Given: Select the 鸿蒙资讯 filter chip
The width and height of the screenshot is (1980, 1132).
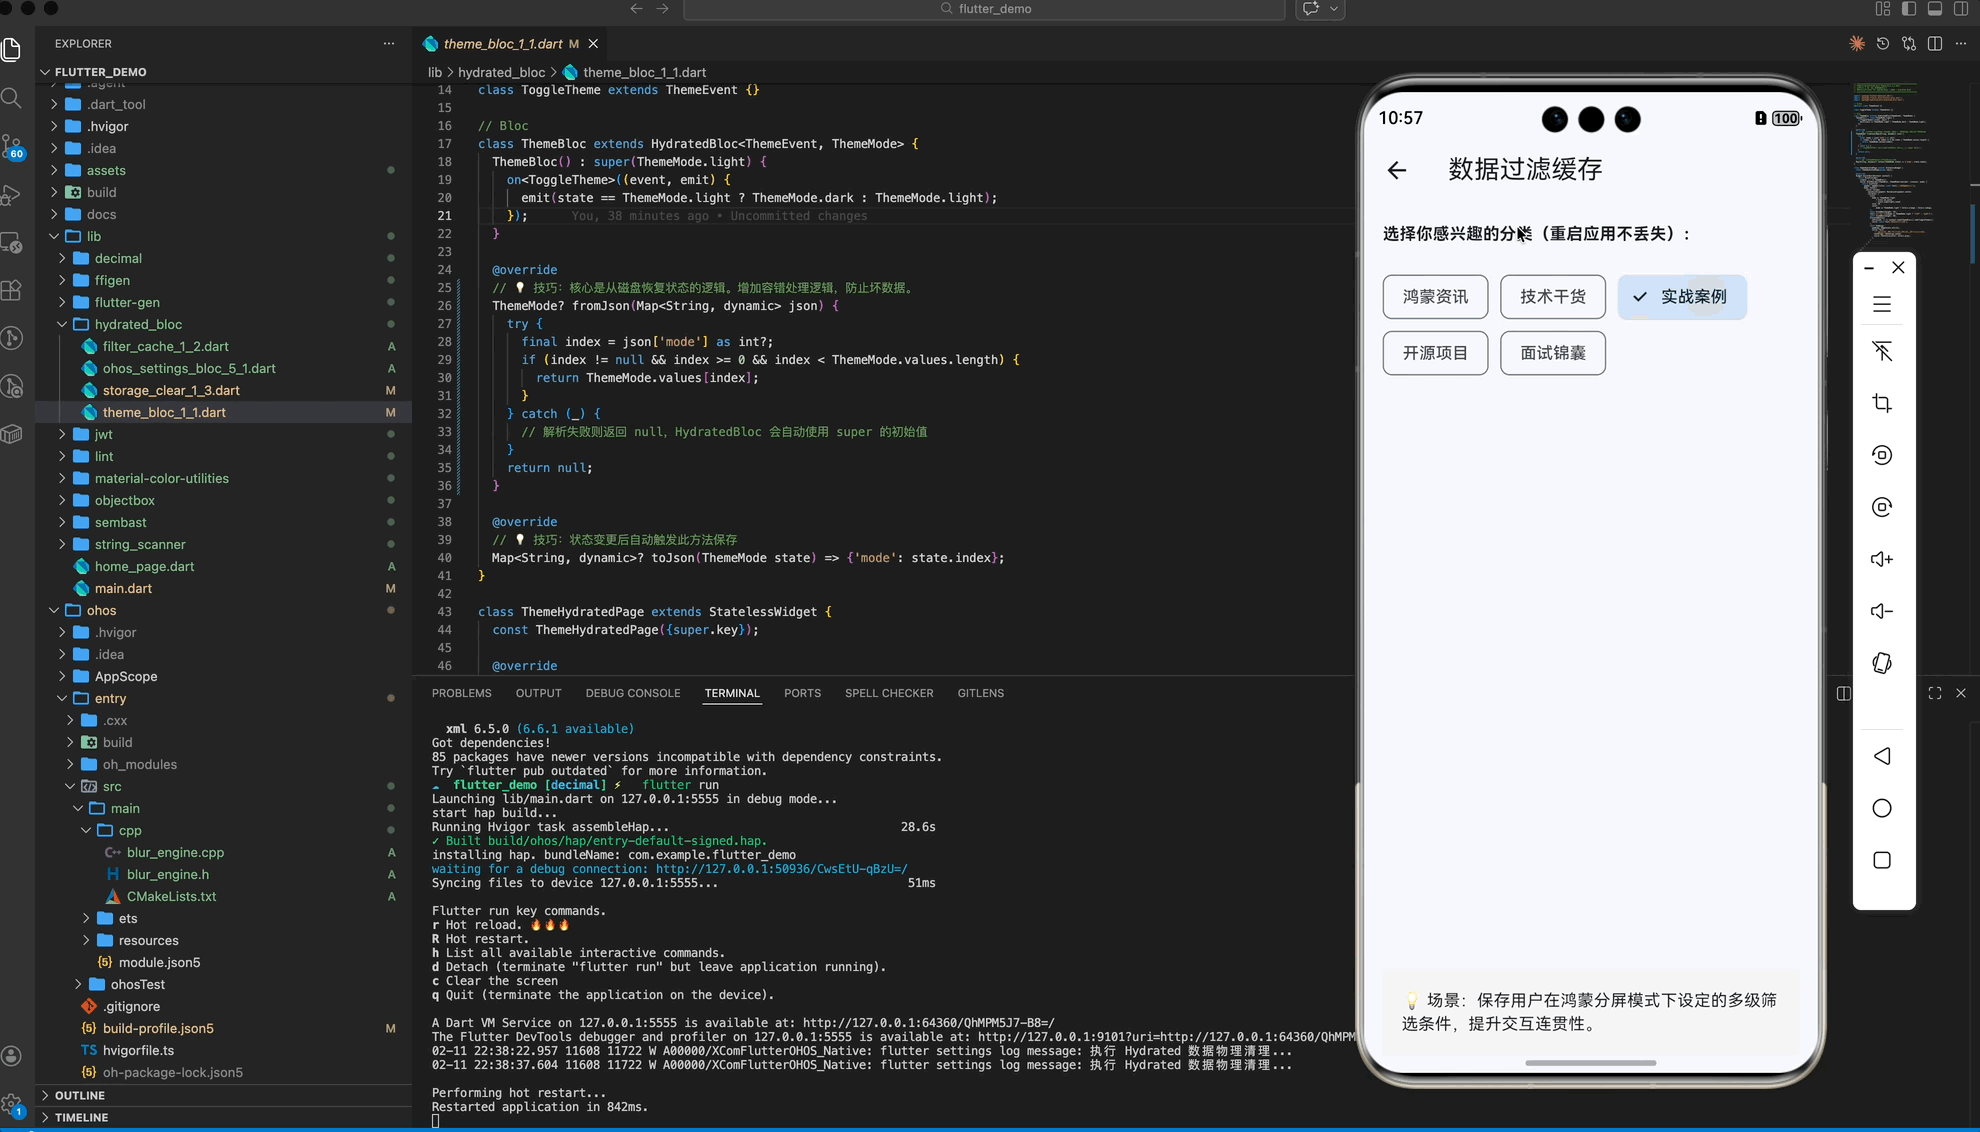Looking at the screenshot, I should (1435, 297).
